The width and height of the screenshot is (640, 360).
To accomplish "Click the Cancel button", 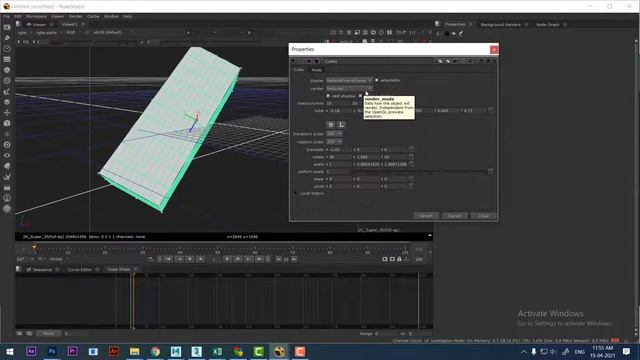I will (454, 216).
